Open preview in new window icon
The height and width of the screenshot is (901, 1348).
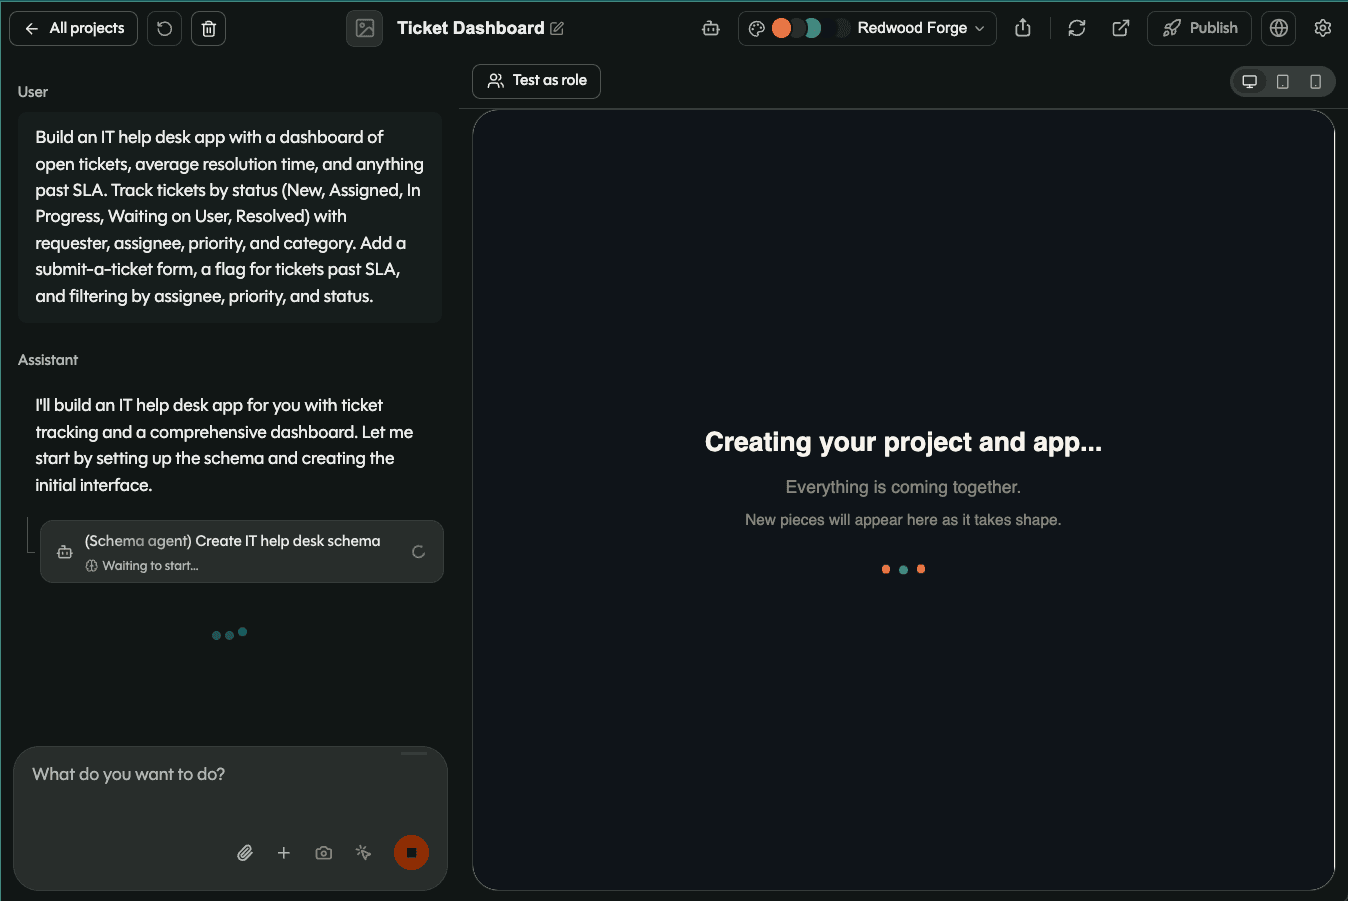click(1121, 28)
